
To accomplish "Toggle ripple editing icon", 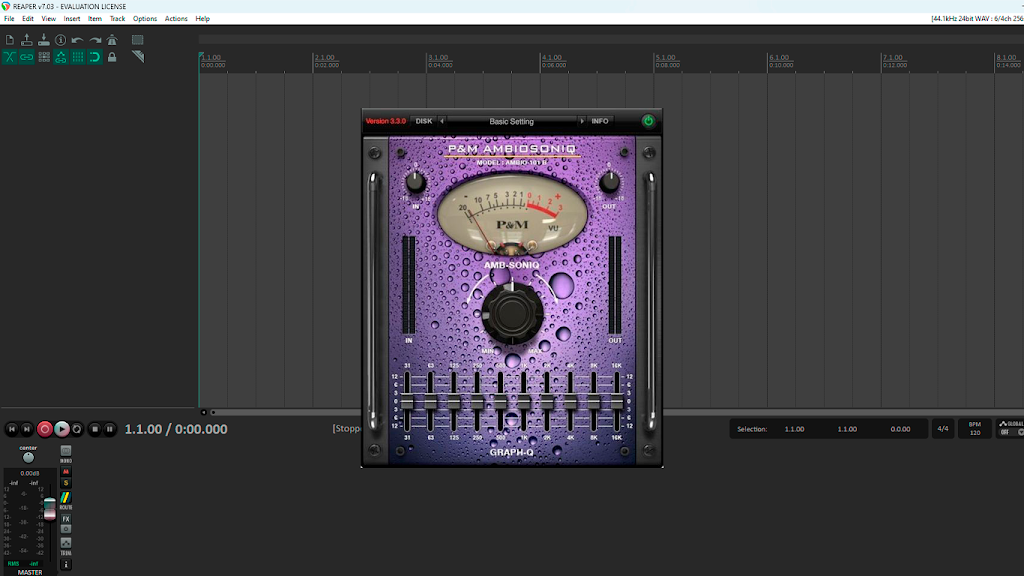I will [x=44, y=57].
